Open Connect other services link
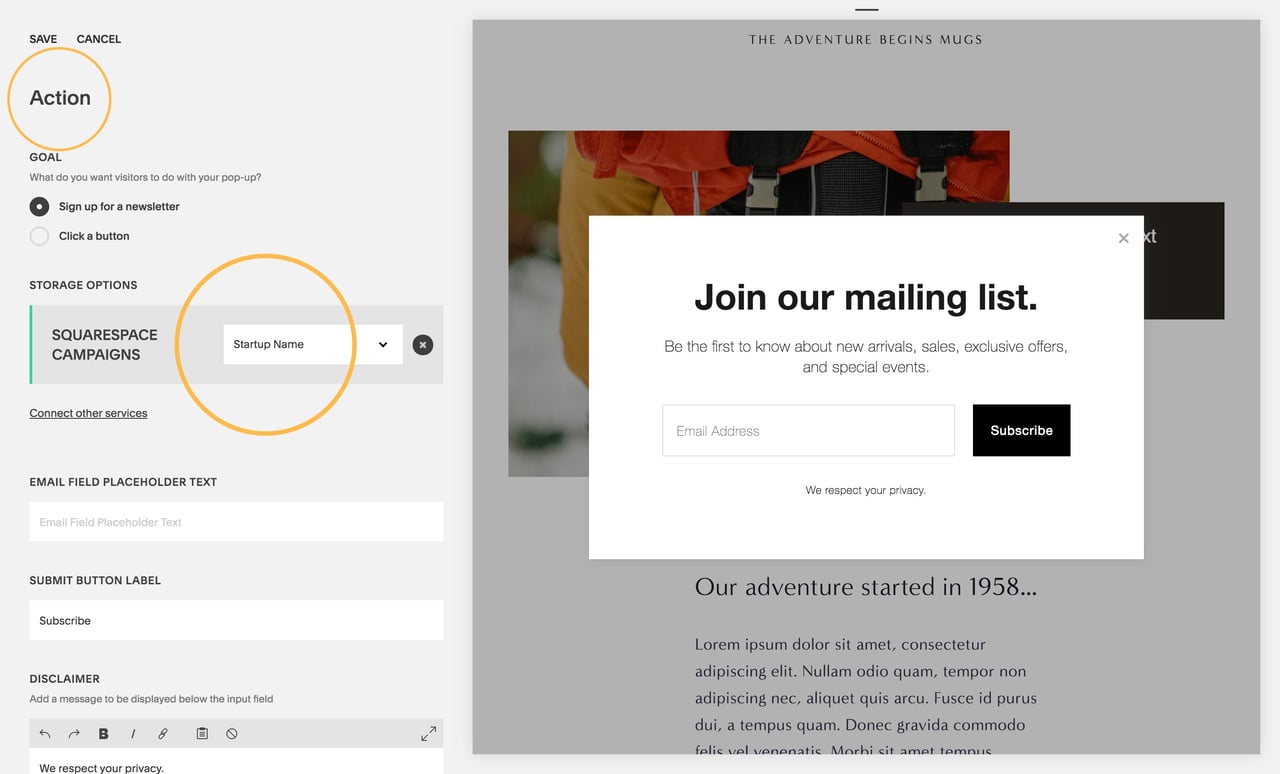Viewport: 1280px width, 774px height. click(88, 412)
